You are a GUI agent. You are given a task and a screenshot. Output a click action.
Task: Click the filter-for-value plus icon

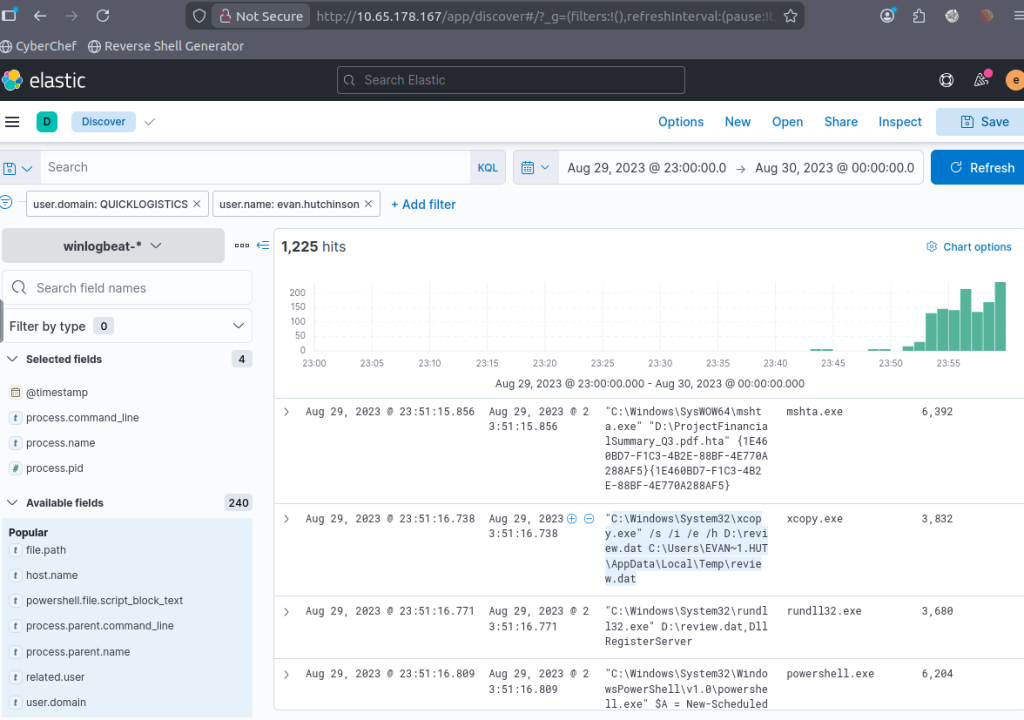pos(572,518)
